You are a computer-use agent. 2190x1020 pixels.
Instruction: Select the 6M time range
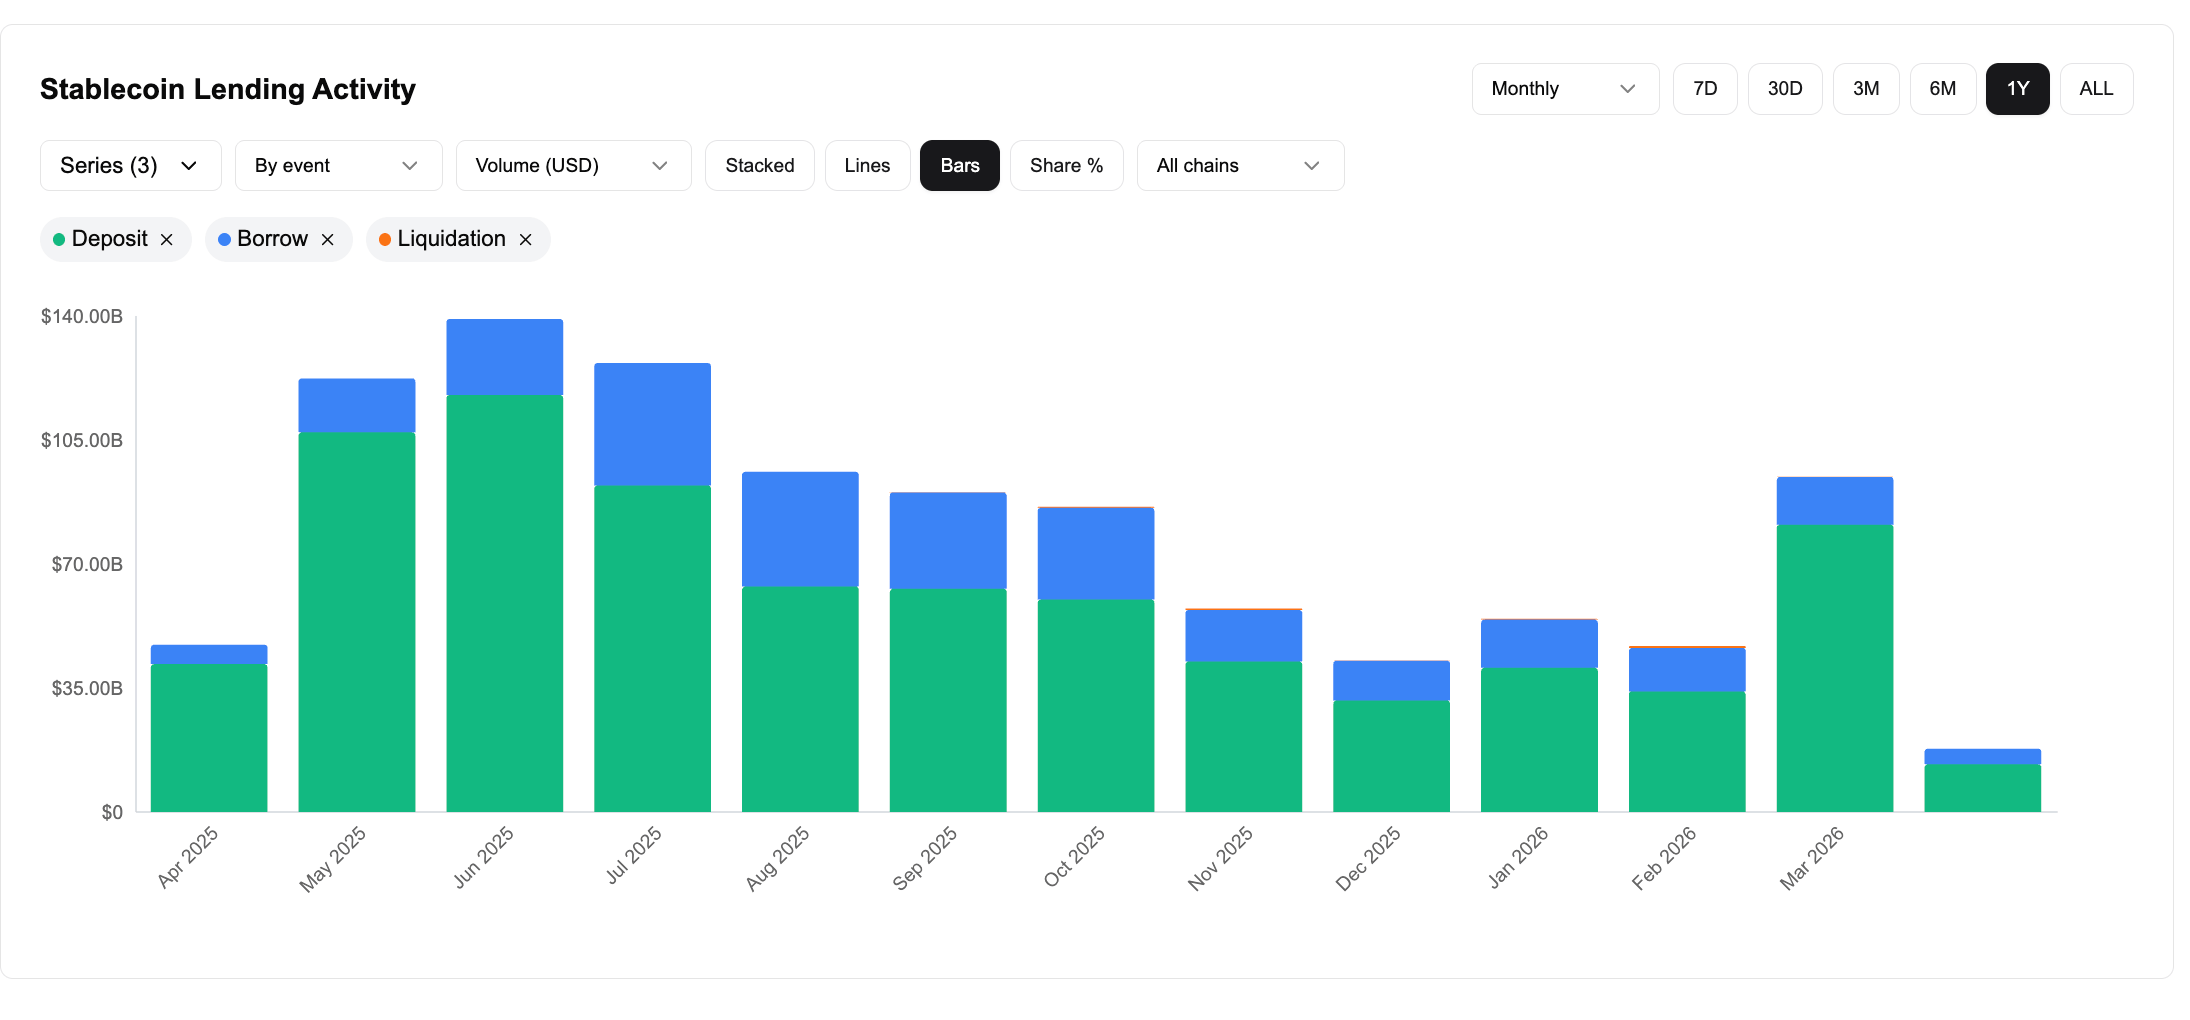click(1943, 89)
